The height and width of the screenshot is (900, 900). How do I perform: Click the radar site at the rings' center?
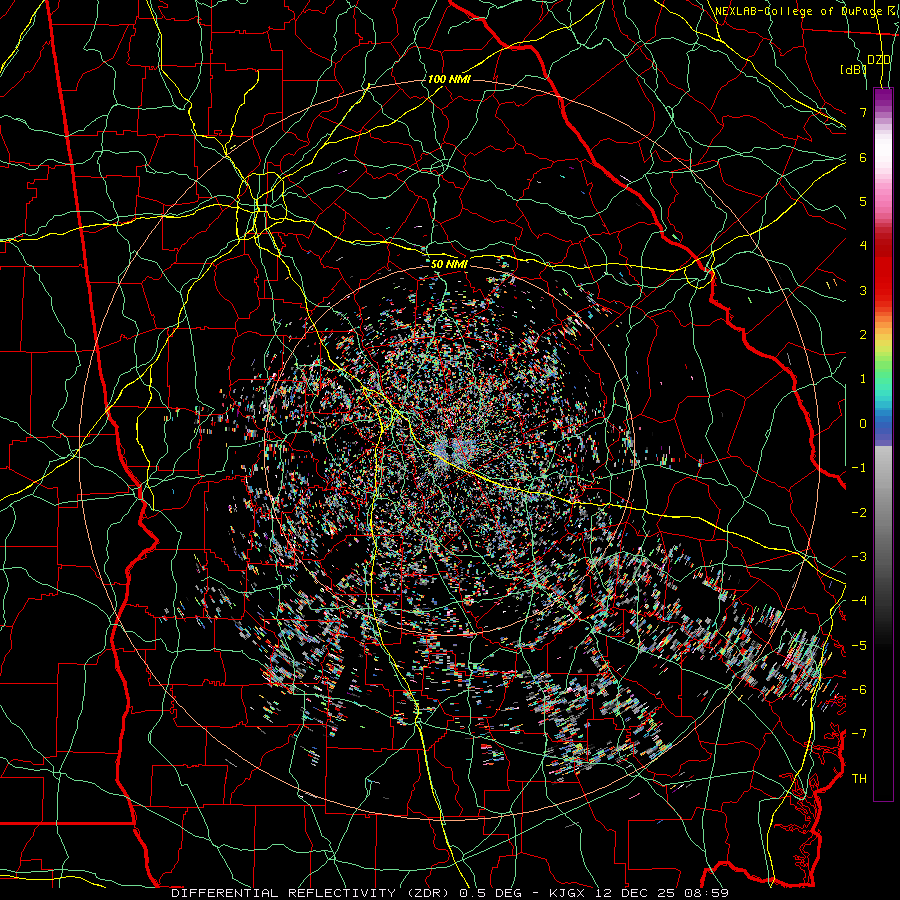(x=449, y=451)
